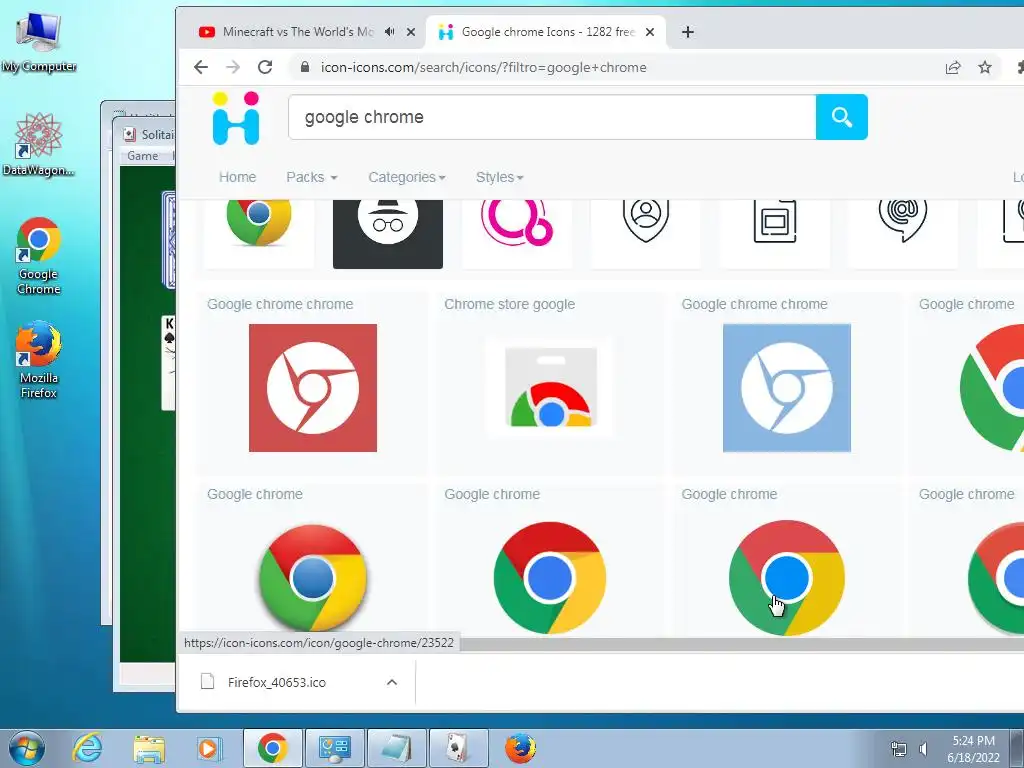Open Firefox from the taskbar
Image resolution: width=1024 pixels, height=768 pixels.
520,748
